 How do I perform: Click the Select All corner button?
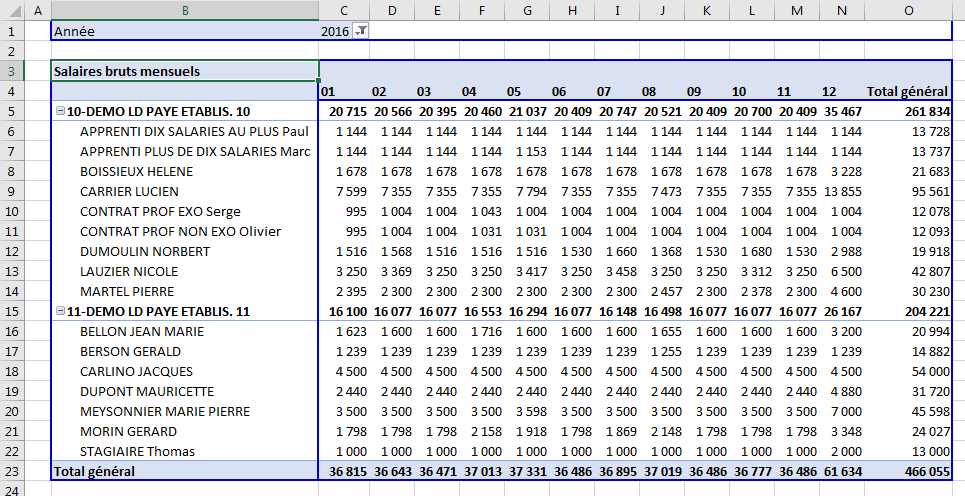pyautogui.click(x=12, y=10)
